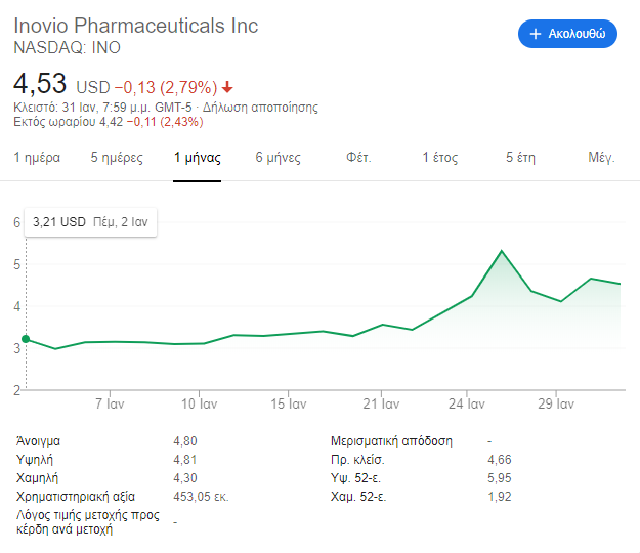
Task: Click the green data point on chart
Action: pyautogui.click(x=26, y=339)
